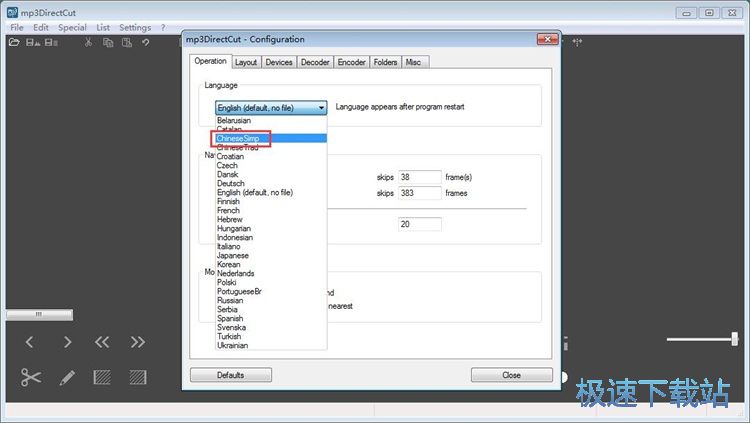This screenshot has width=750, height=423.
Task: Select Japanese in the language dropdown
Action: (233, 255)
